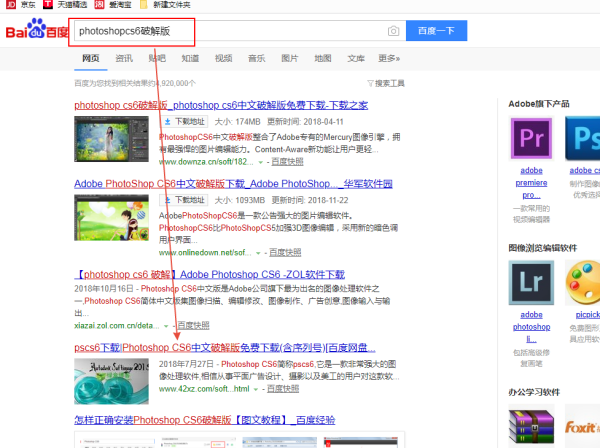This screenshot has width=600, height=448.
Task: Click the Lightroom Lr icon
Action: point(531,282)
